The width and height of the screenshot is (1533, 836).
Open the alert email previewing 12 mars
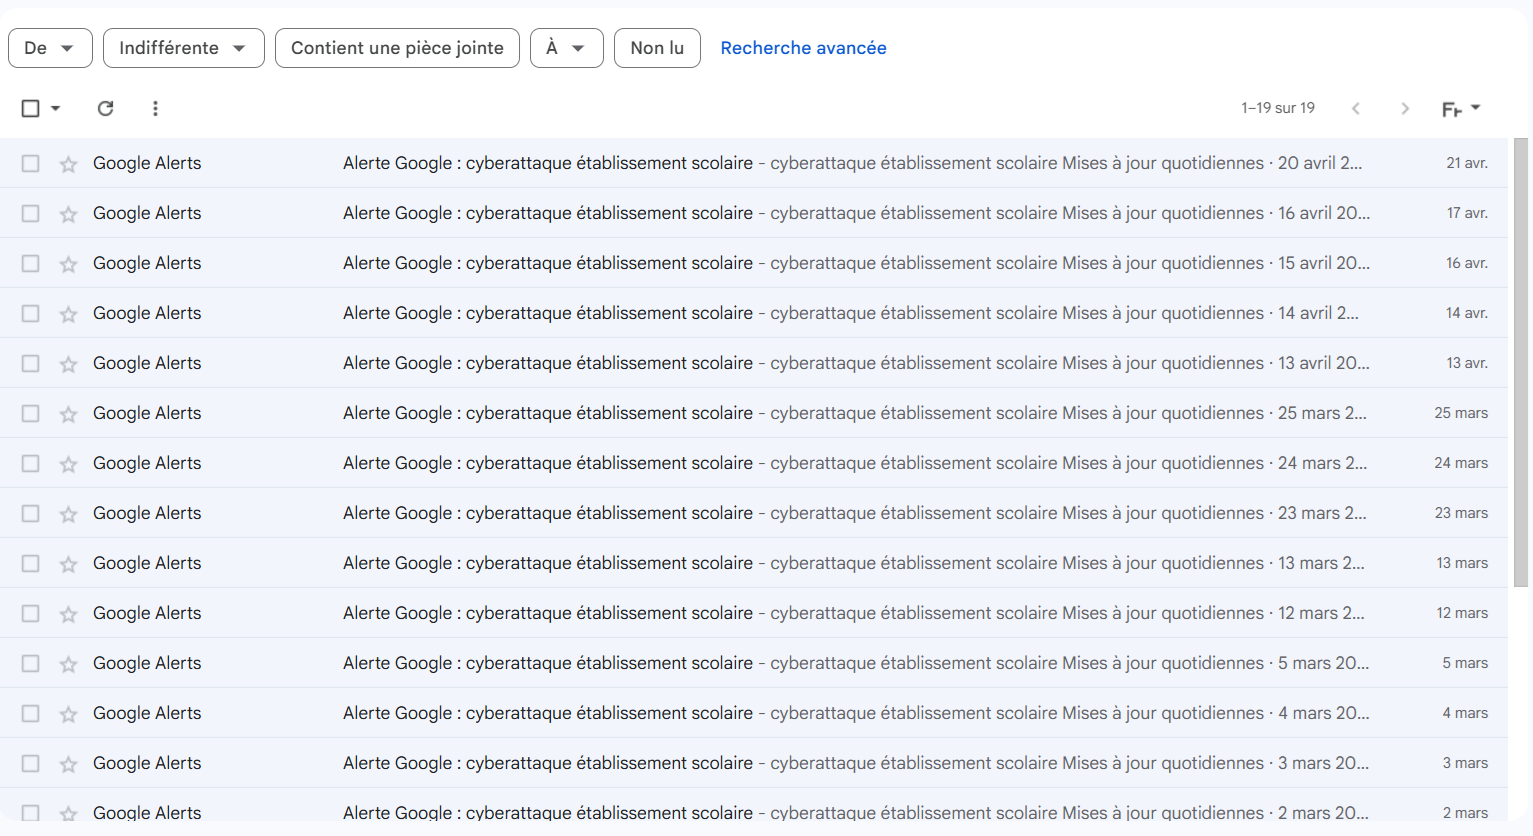click(754, 613)
